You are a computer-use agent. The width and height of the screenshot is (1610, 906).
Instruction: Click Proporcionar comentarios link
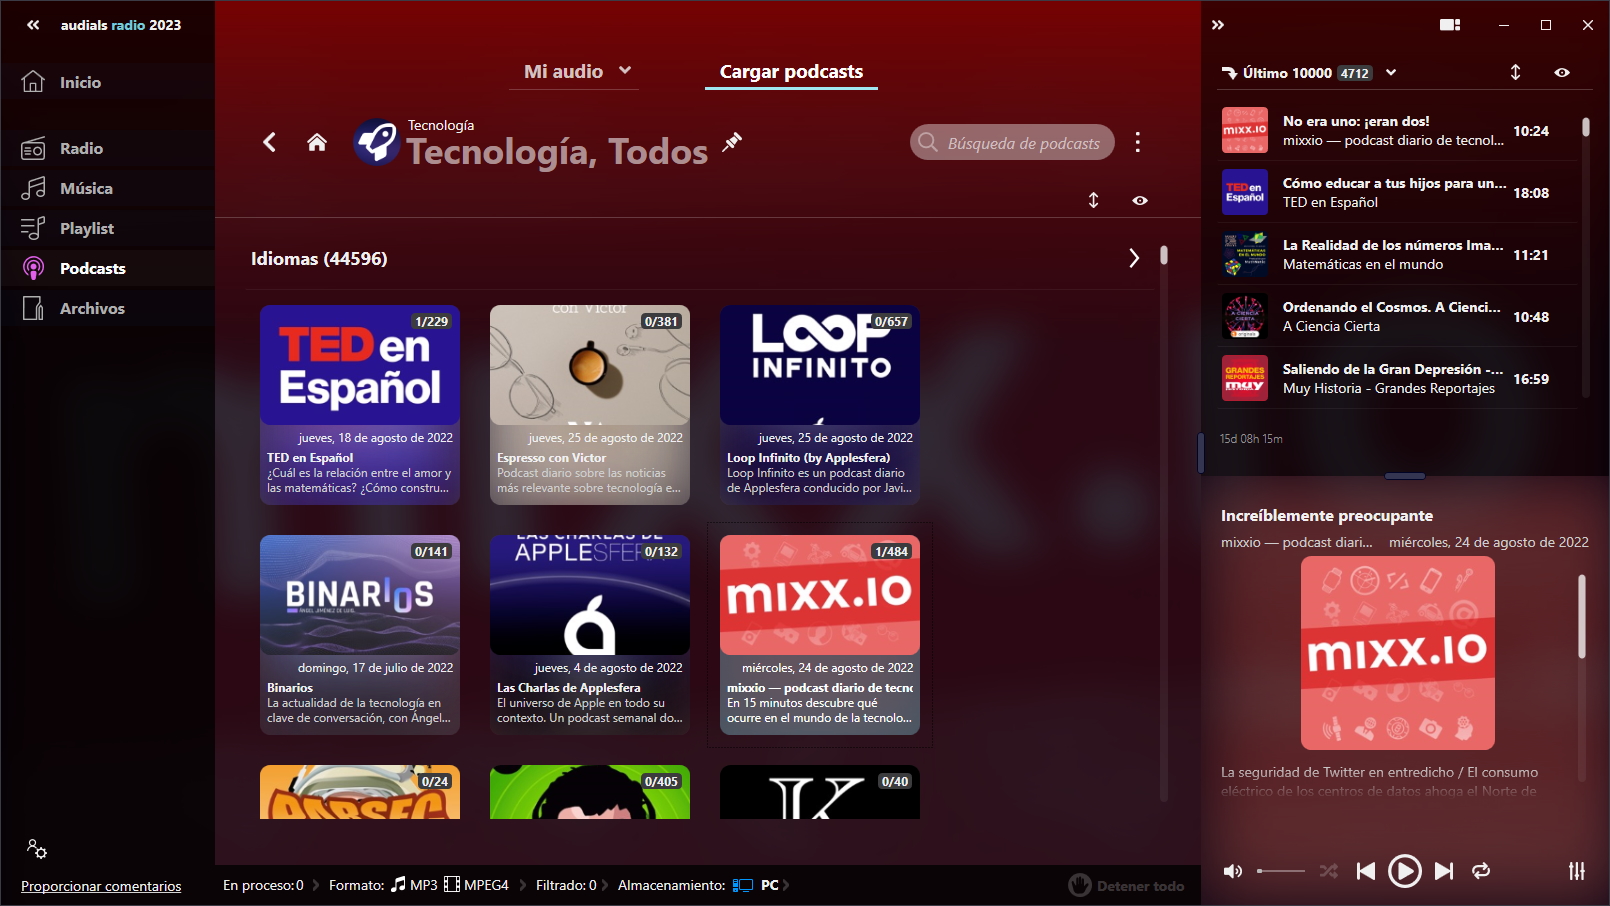pyautogui.click(x=101, y=886)
